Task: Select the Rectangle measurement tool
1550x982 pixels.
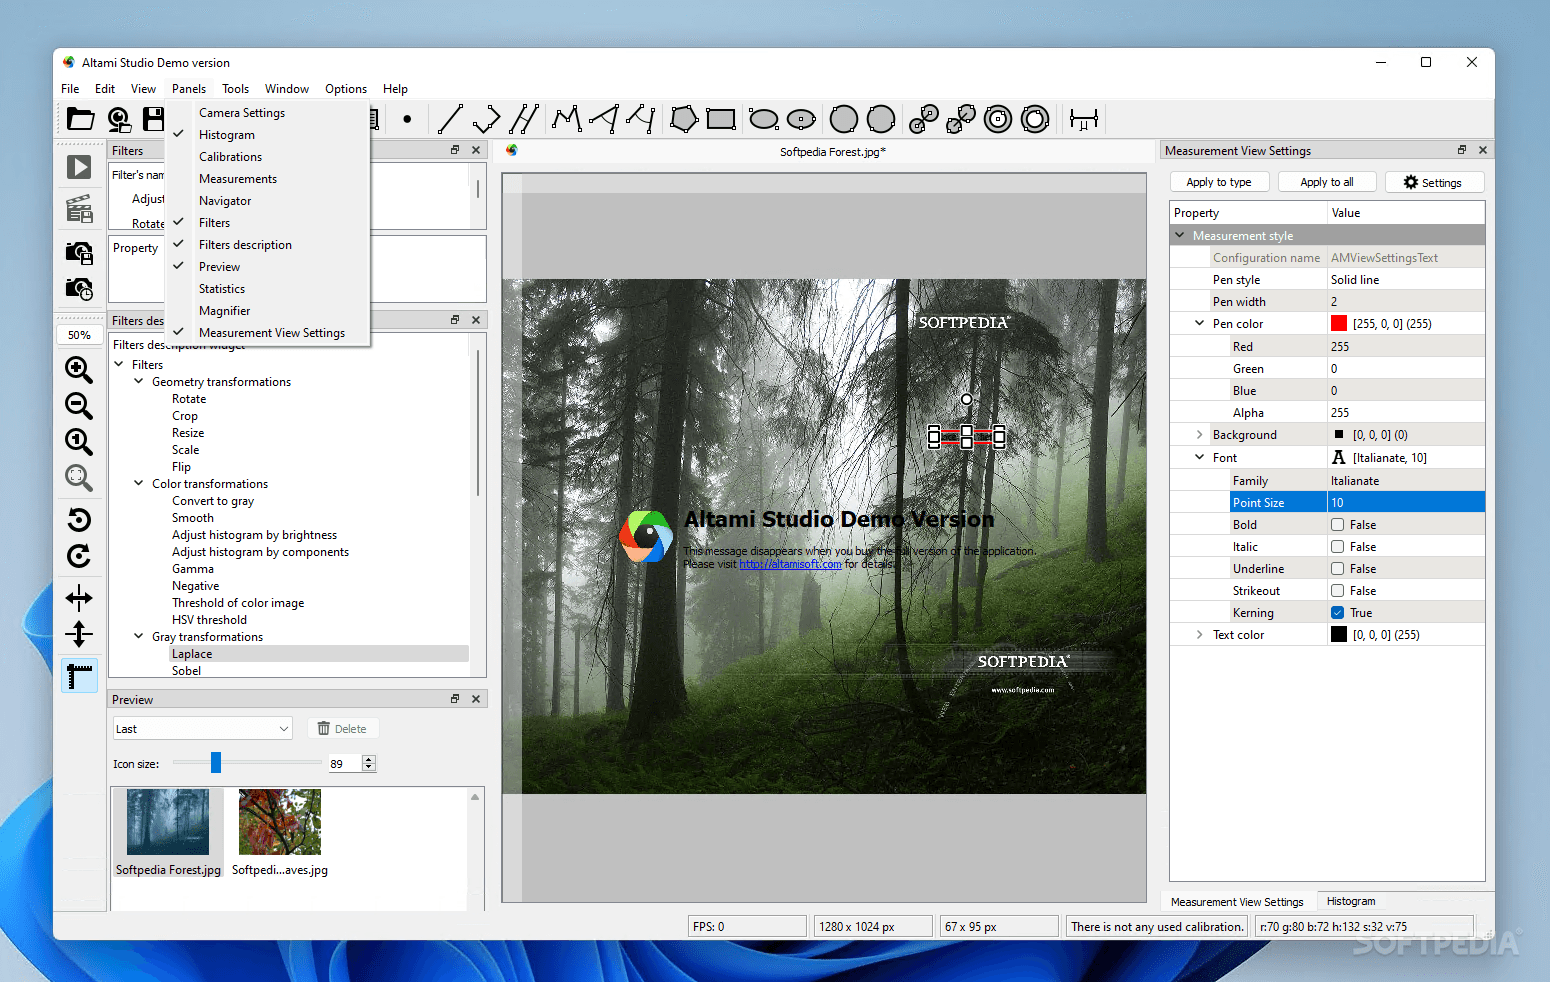Action: coord(721,119)
